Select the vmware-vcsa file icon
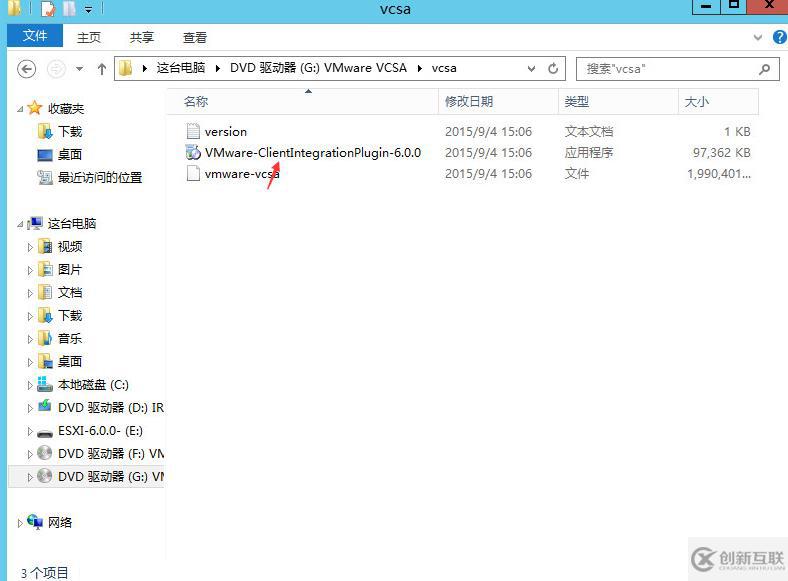The width and height of the screenshot is (788, 581). pos(193,173)
